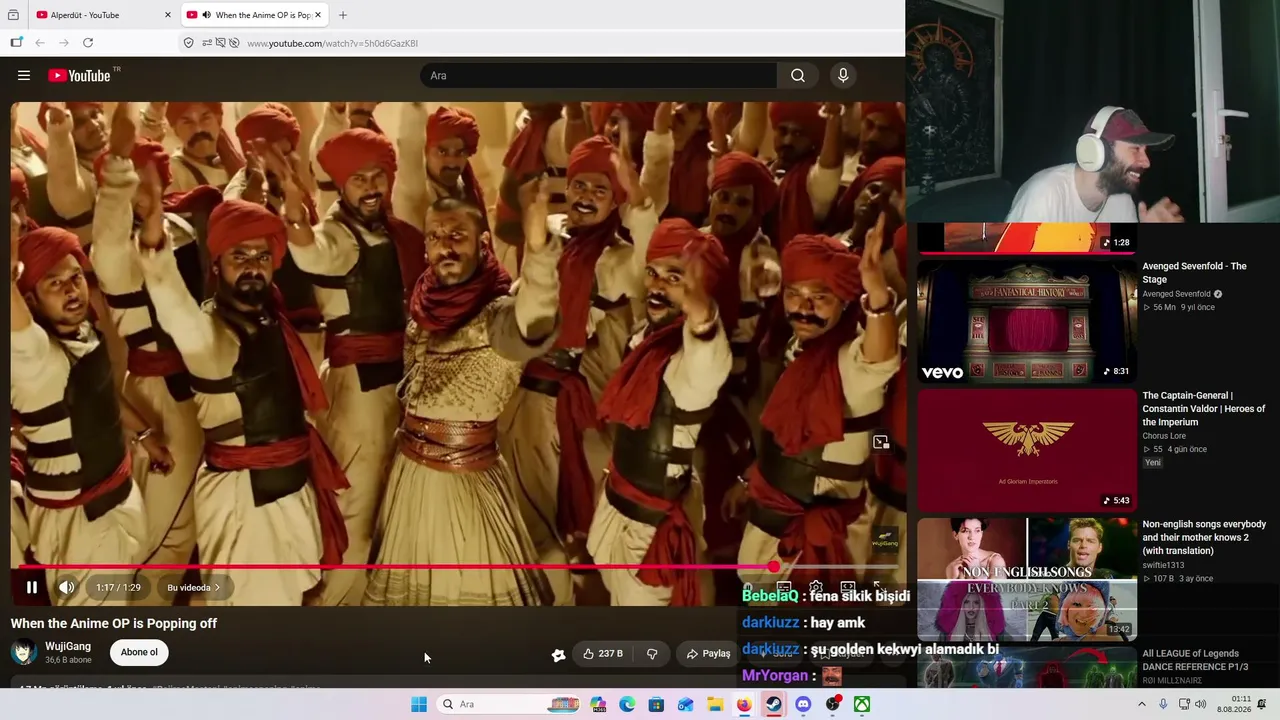Subscribe using the Abone ol button
The height and width of the screenshot is (720, 1280).
pyautogui.click(x=139, y=653)
